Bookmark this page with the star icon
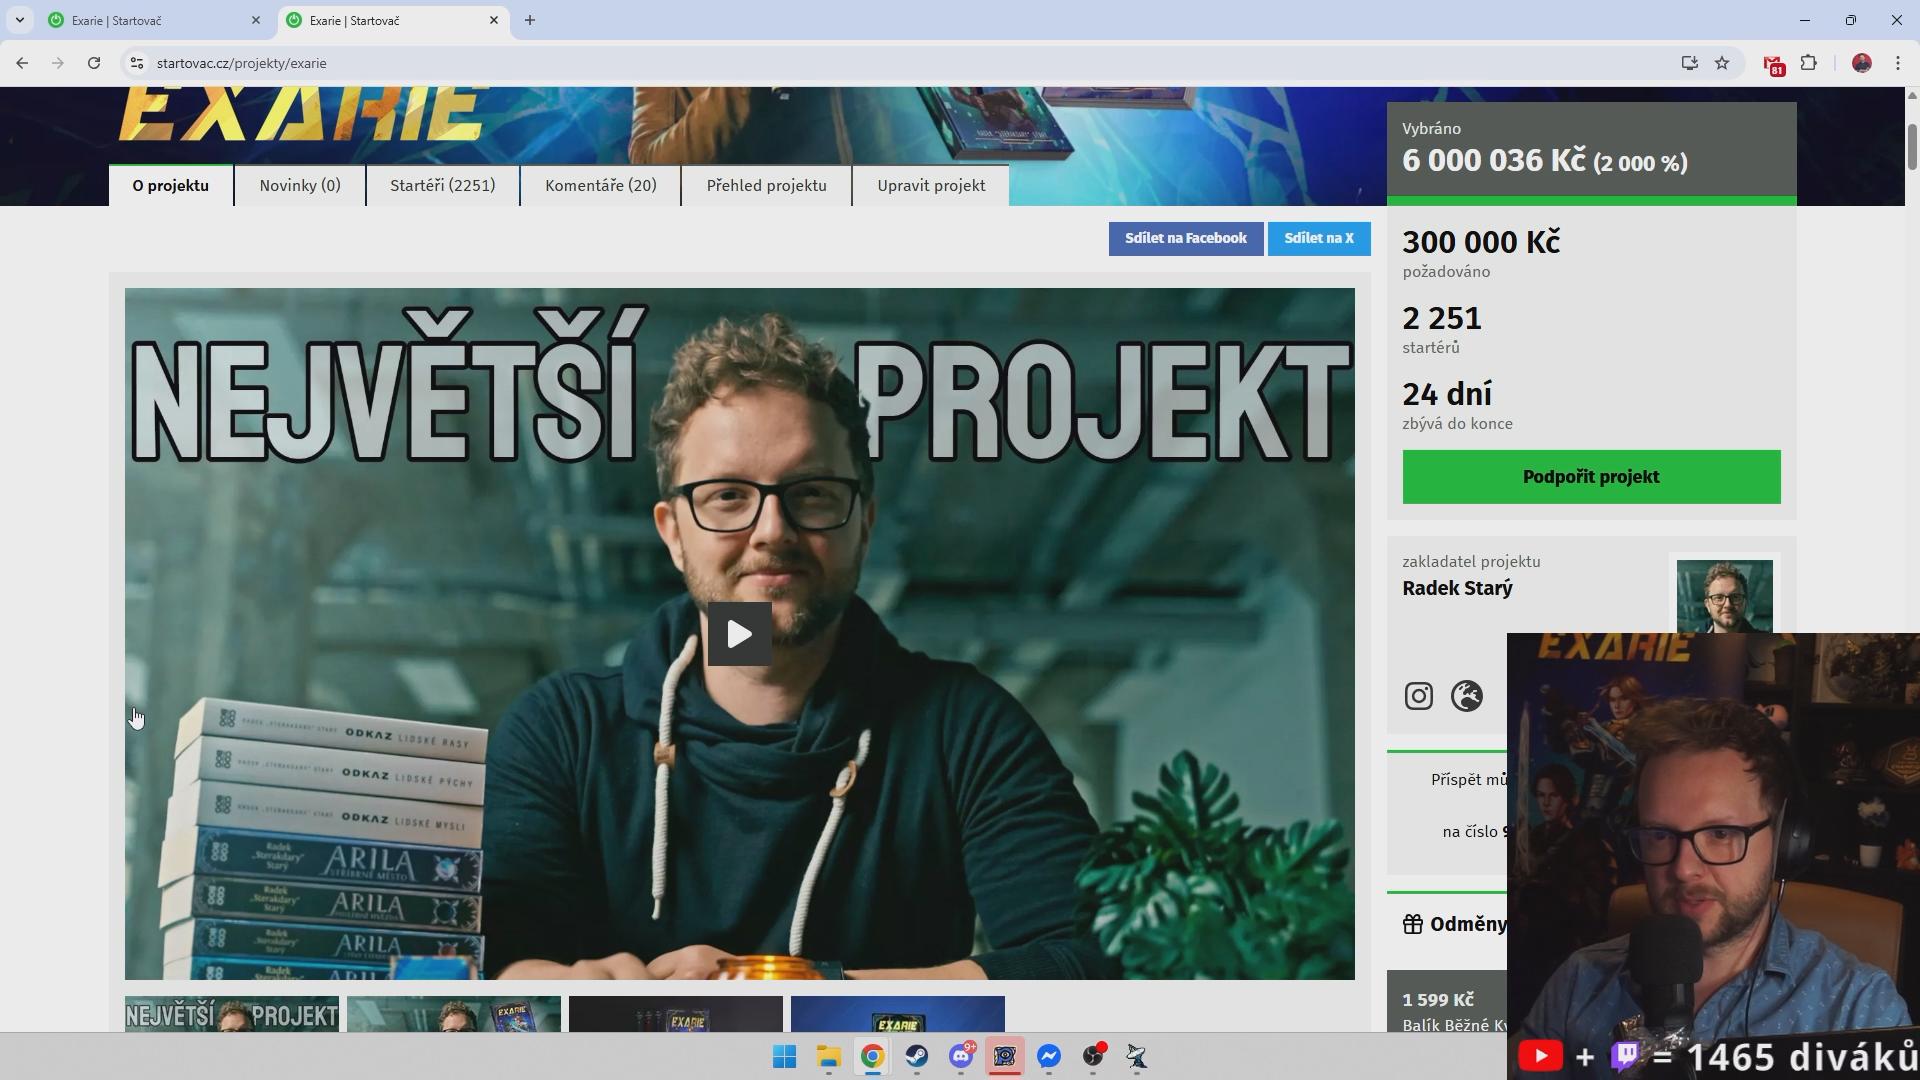The height and width of the screenshot is (1080, 1920). click(x=1722, y=63)
